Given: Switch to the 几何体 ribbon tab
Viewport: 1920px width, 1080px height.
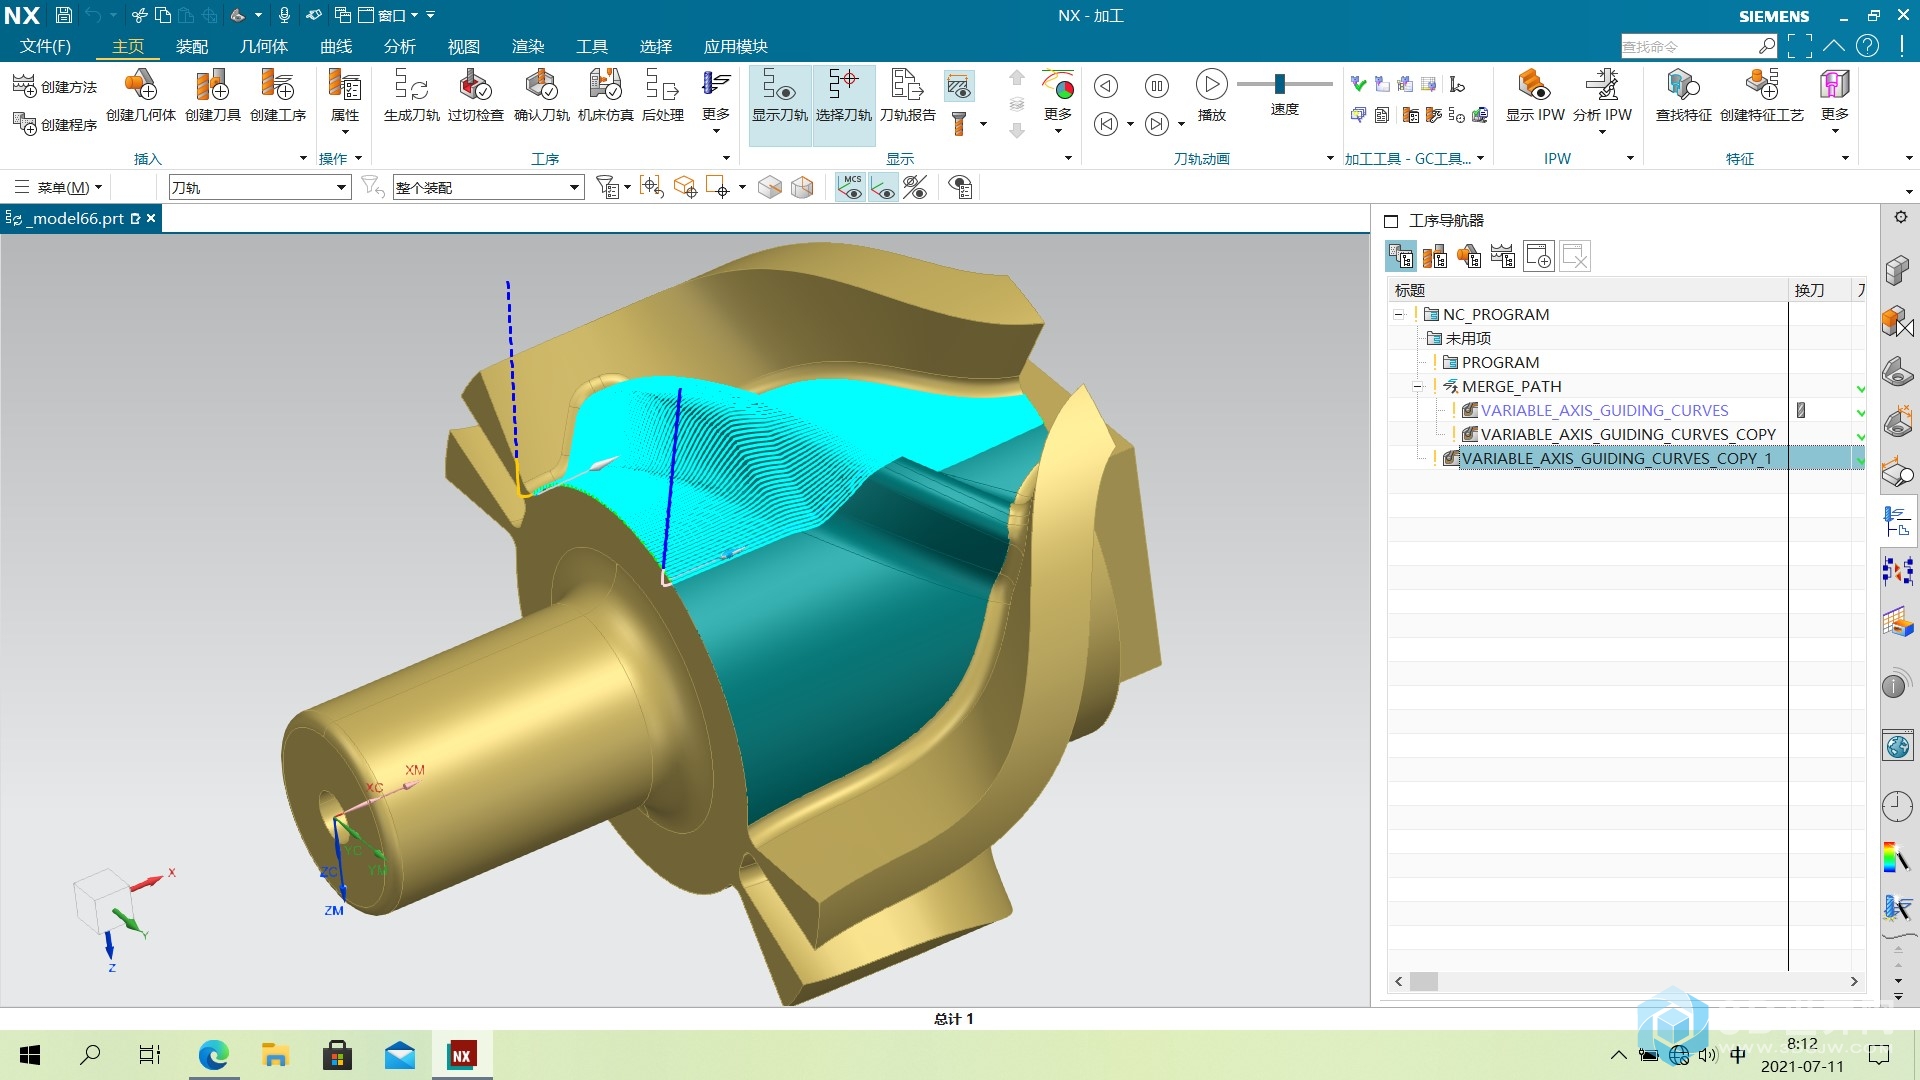Looking at the screenshot, I should pos(264,46).
